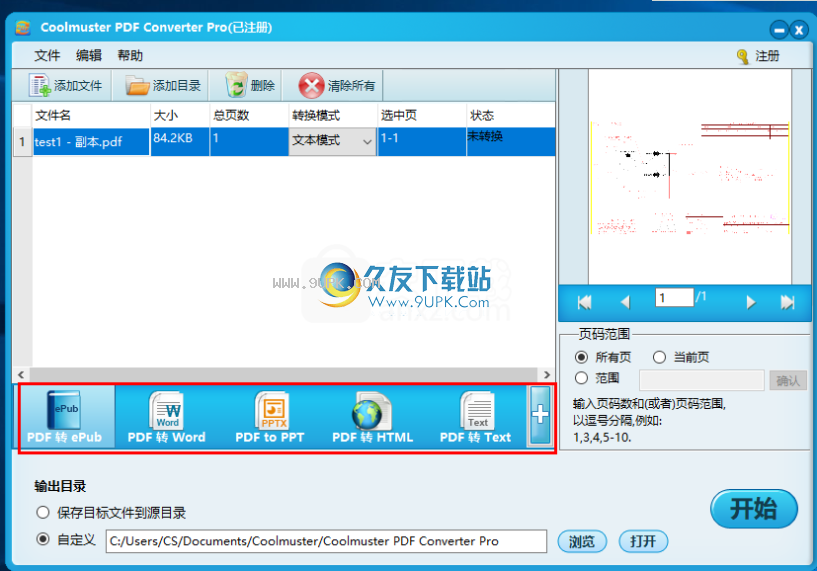Click the Delete (删除) recycle bin button
The width and height of the screenshot is (817, 571).
[250, 85]
